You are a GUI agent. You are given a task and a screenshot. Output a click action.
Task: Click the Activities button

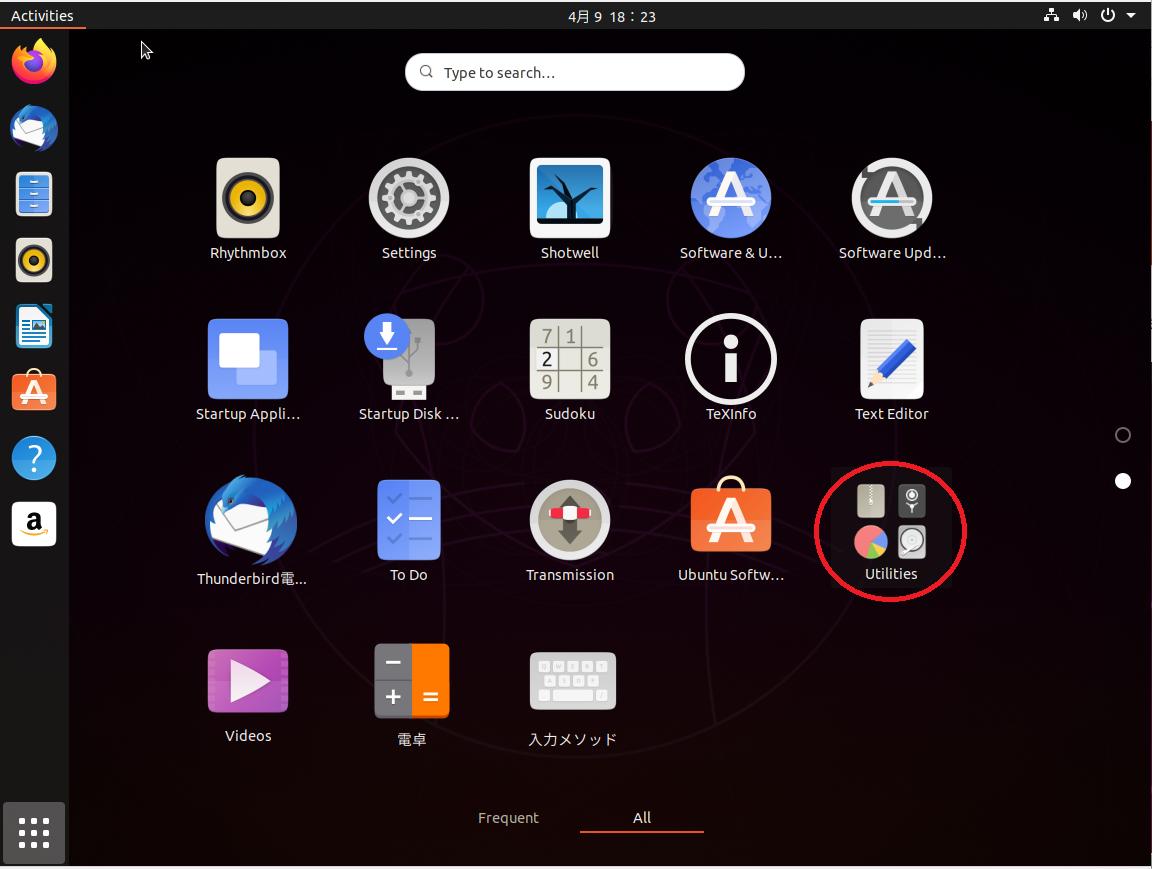pyautogui.click(x=42, y=15)
